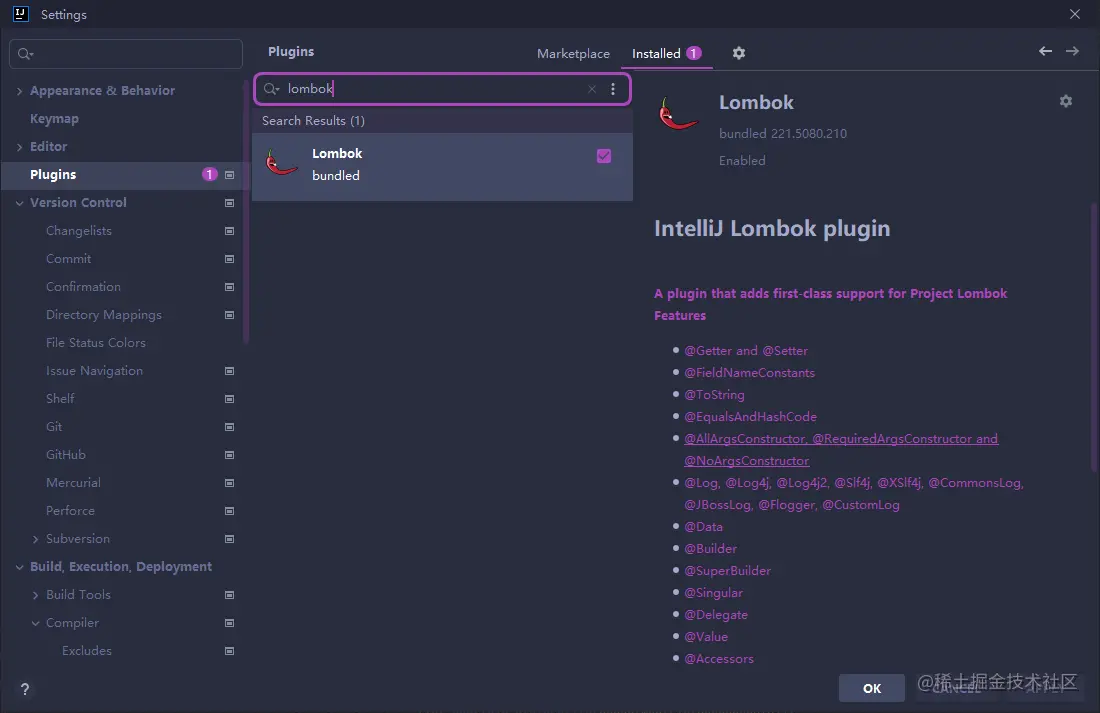Screen dimensions: 1100x713
Task: Open the @Getter and @Setter link
Action: point(746,350)
